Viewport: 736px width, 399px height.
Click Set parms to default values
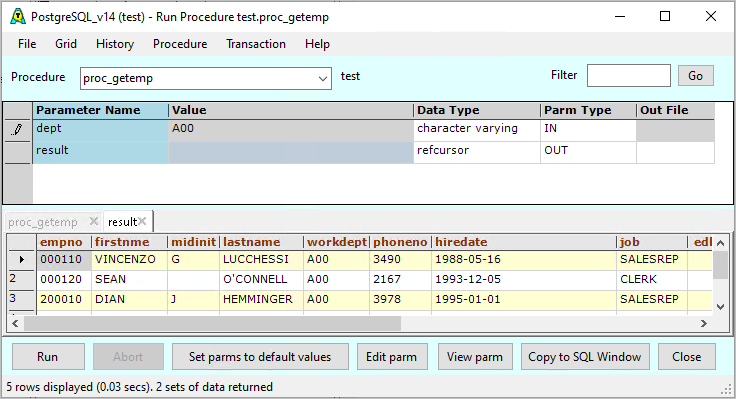260,357
